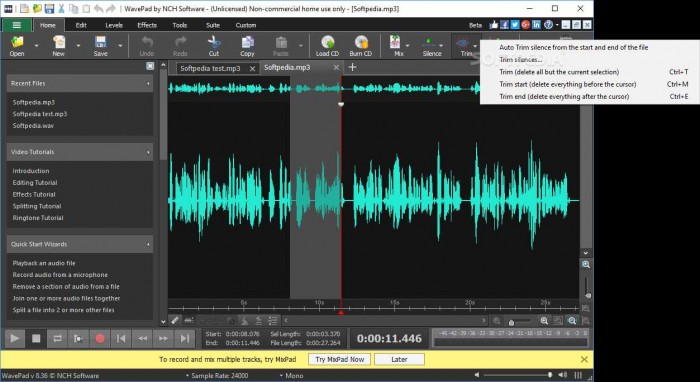The height and width of the screenshot is (382, 700).
Task: Switch to the Effects ribbon tab
Action: [x=147, y=25]
